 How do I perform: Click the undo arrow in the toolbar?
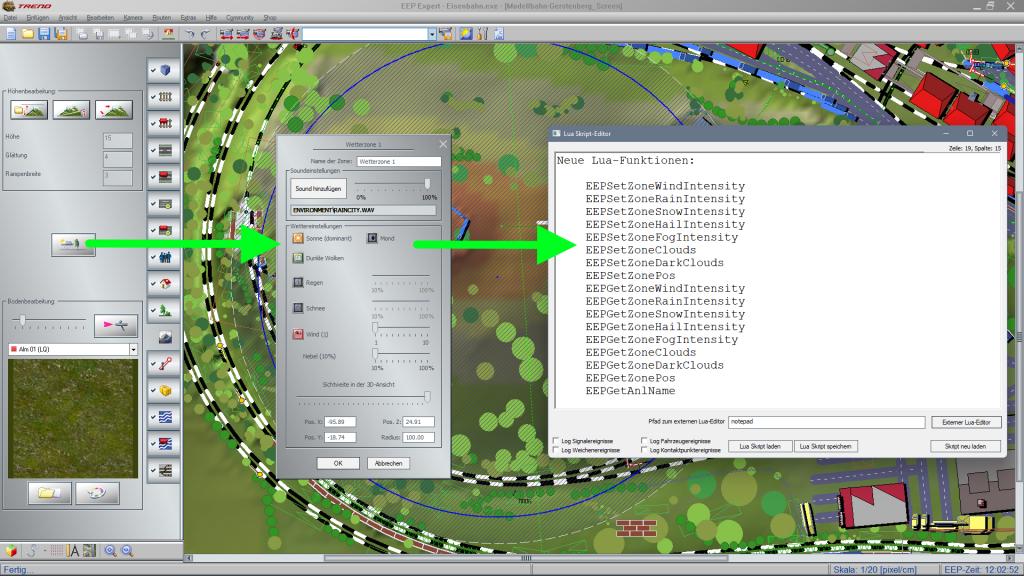[189, 34]
